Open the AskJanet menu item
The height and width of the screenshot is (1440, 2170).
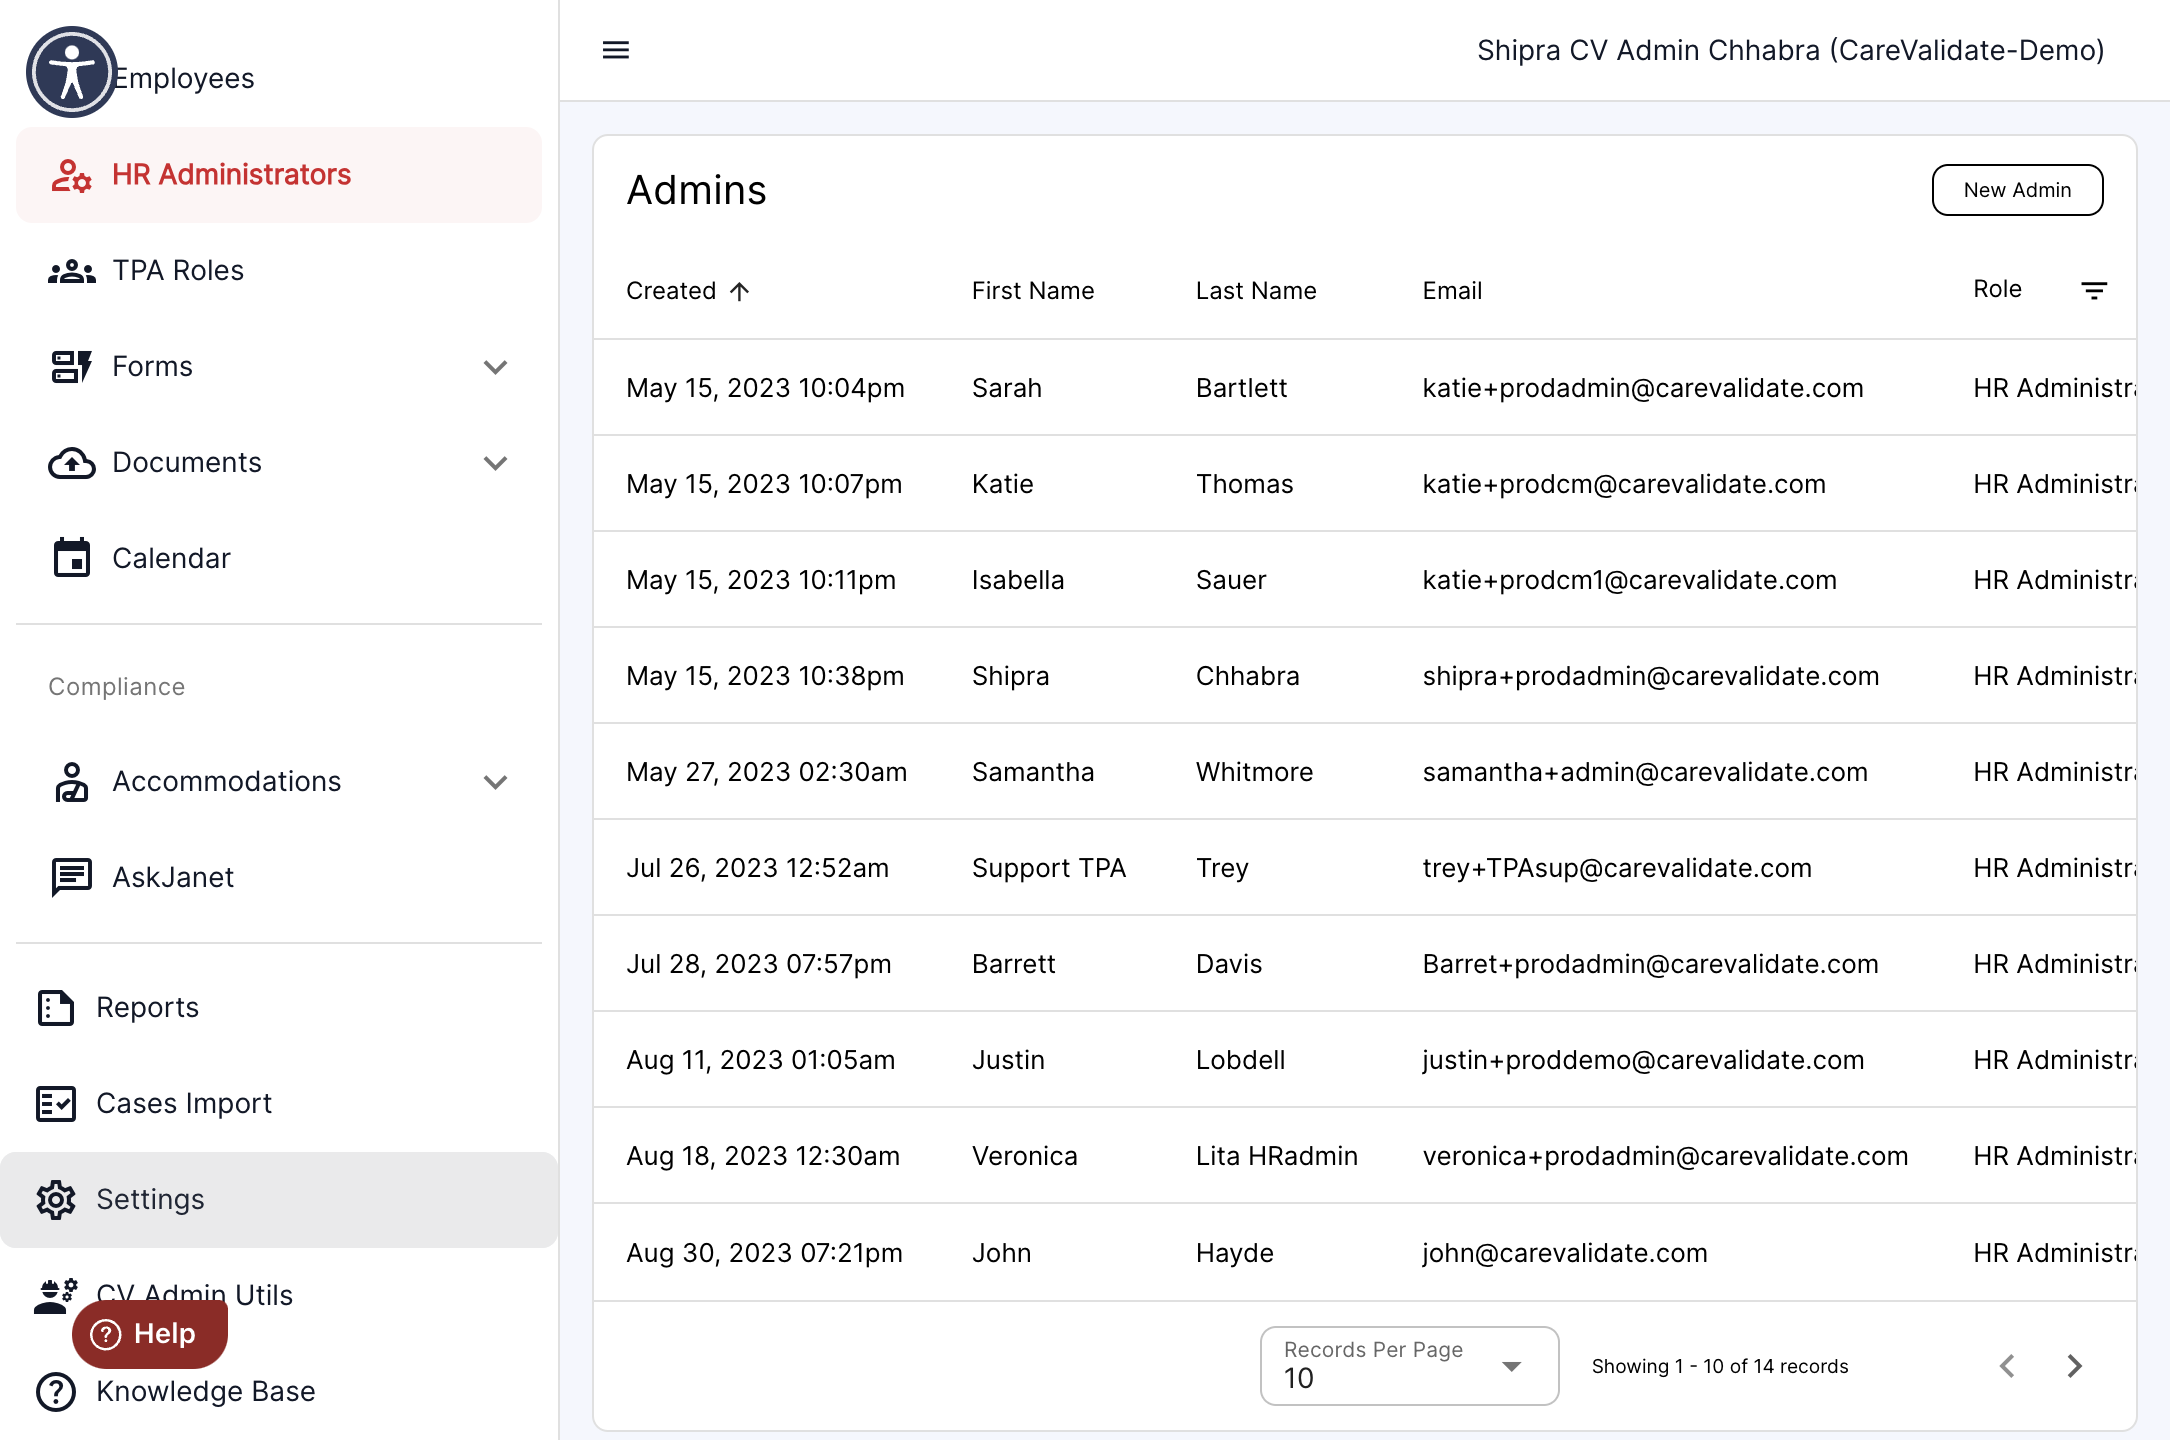(279, 877)
